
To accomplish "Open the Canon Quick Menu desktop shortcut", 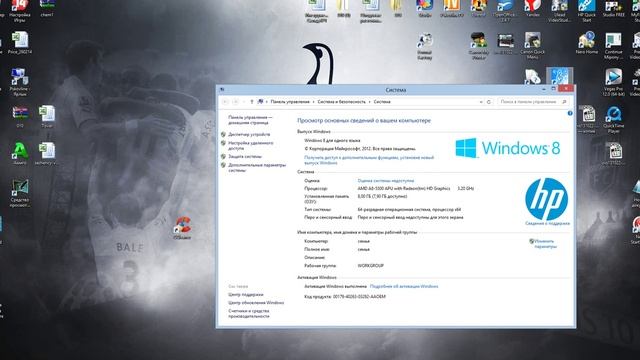I will click(533, 46).
